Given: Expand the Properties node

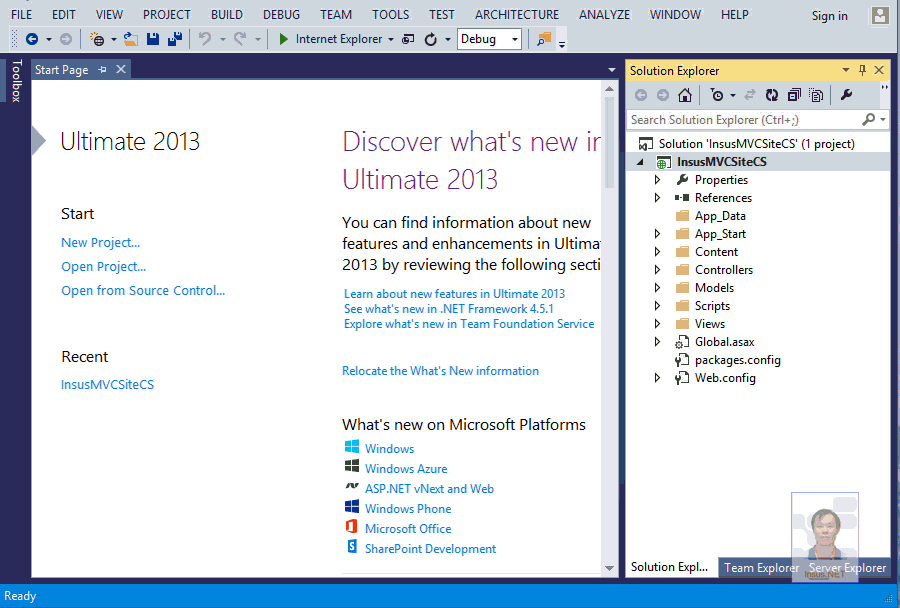Looking at the screenshot, I should coord(657,180).
